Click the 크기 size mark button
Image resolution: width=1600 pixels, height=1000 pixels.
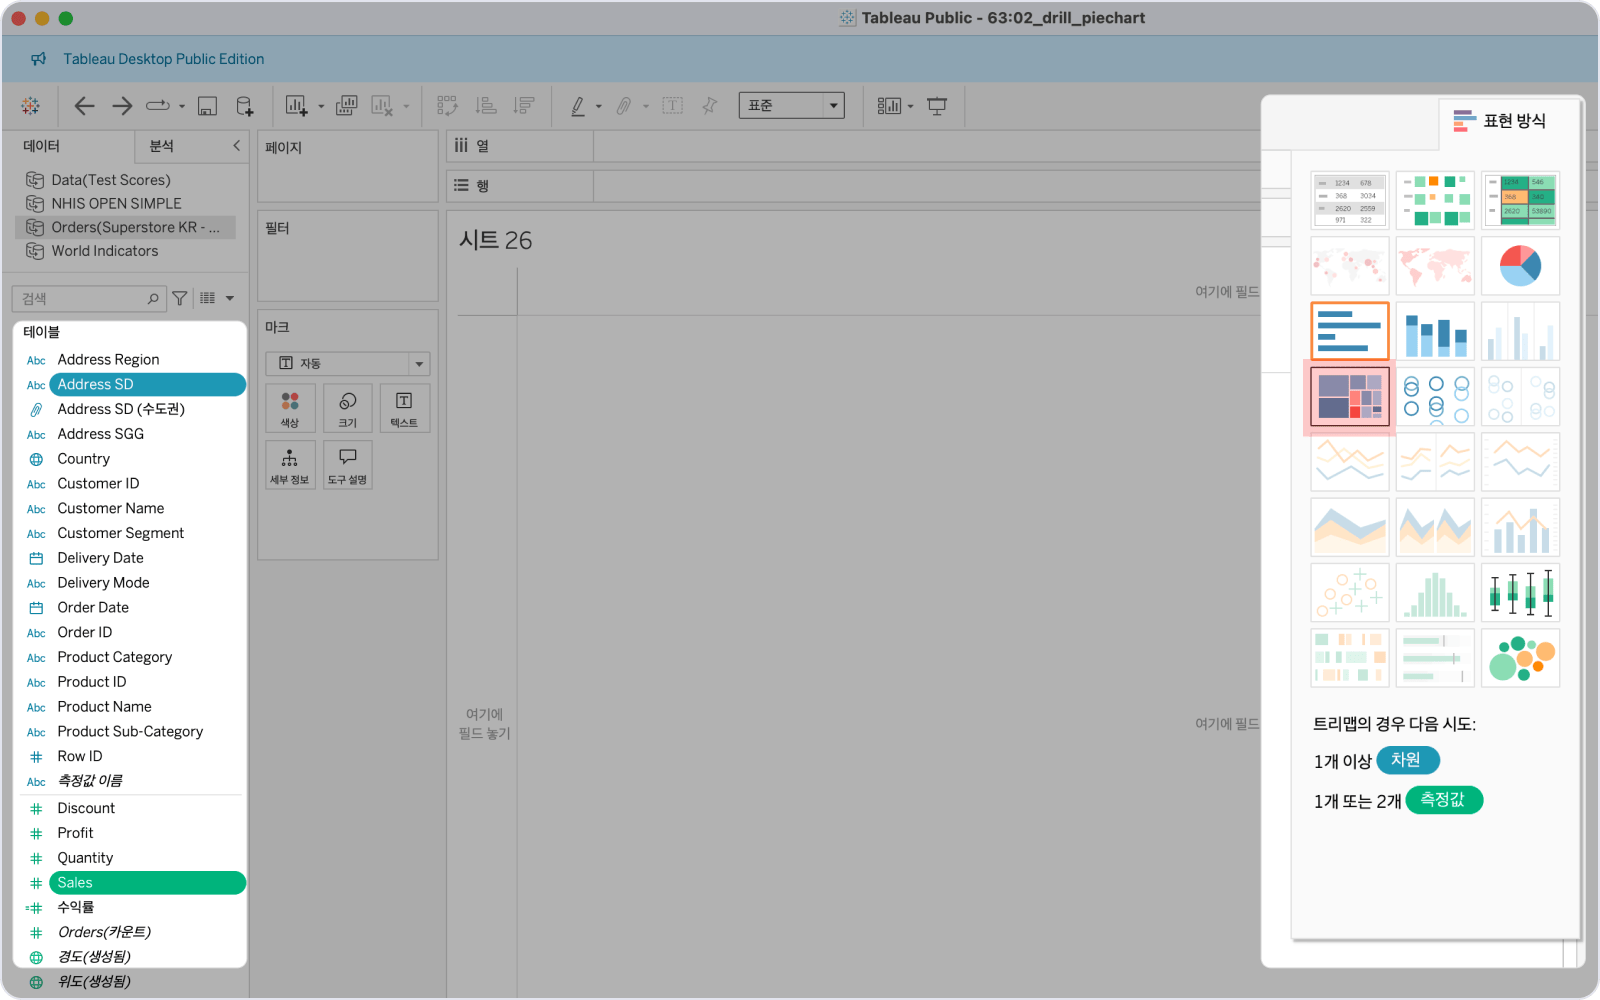348,409
